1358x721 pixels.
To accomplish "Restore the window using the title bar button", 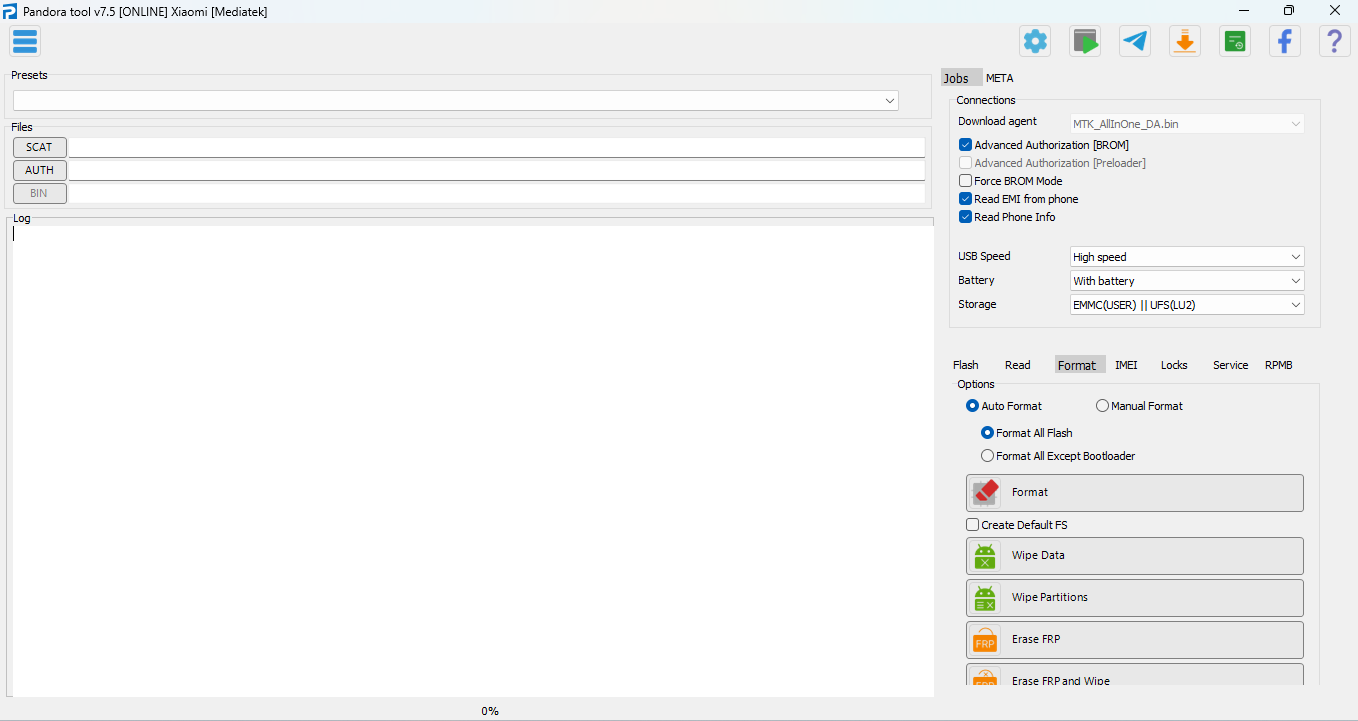I will (x=1289, y=11).
